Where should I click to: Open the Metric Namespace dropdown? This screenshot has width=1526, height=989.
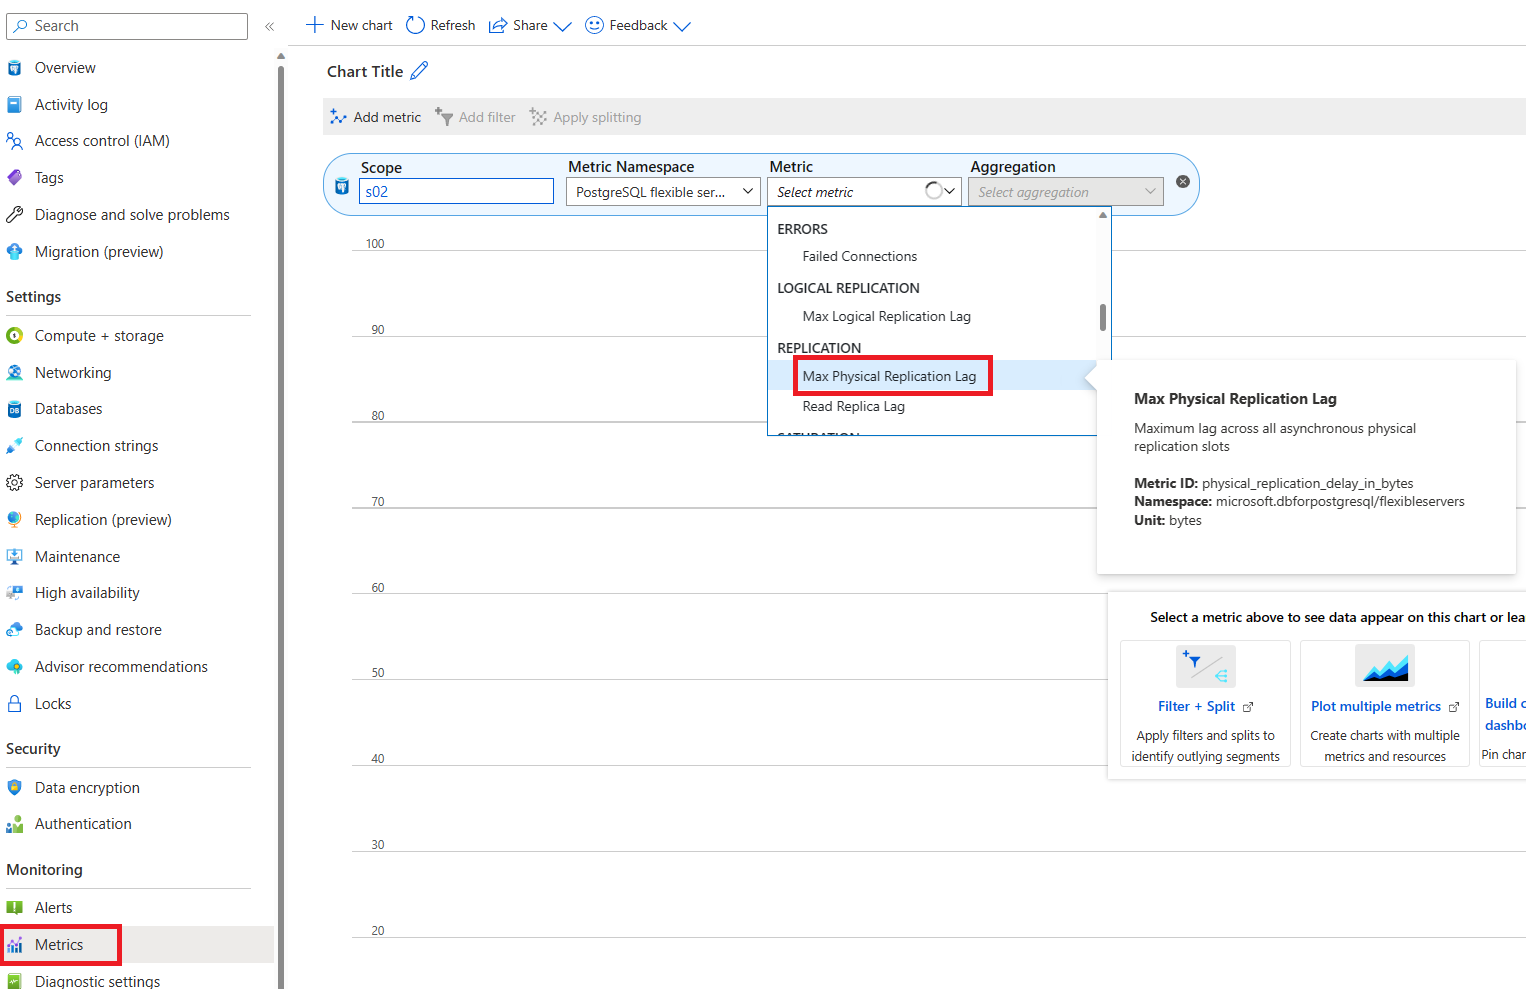pos(663,192)
